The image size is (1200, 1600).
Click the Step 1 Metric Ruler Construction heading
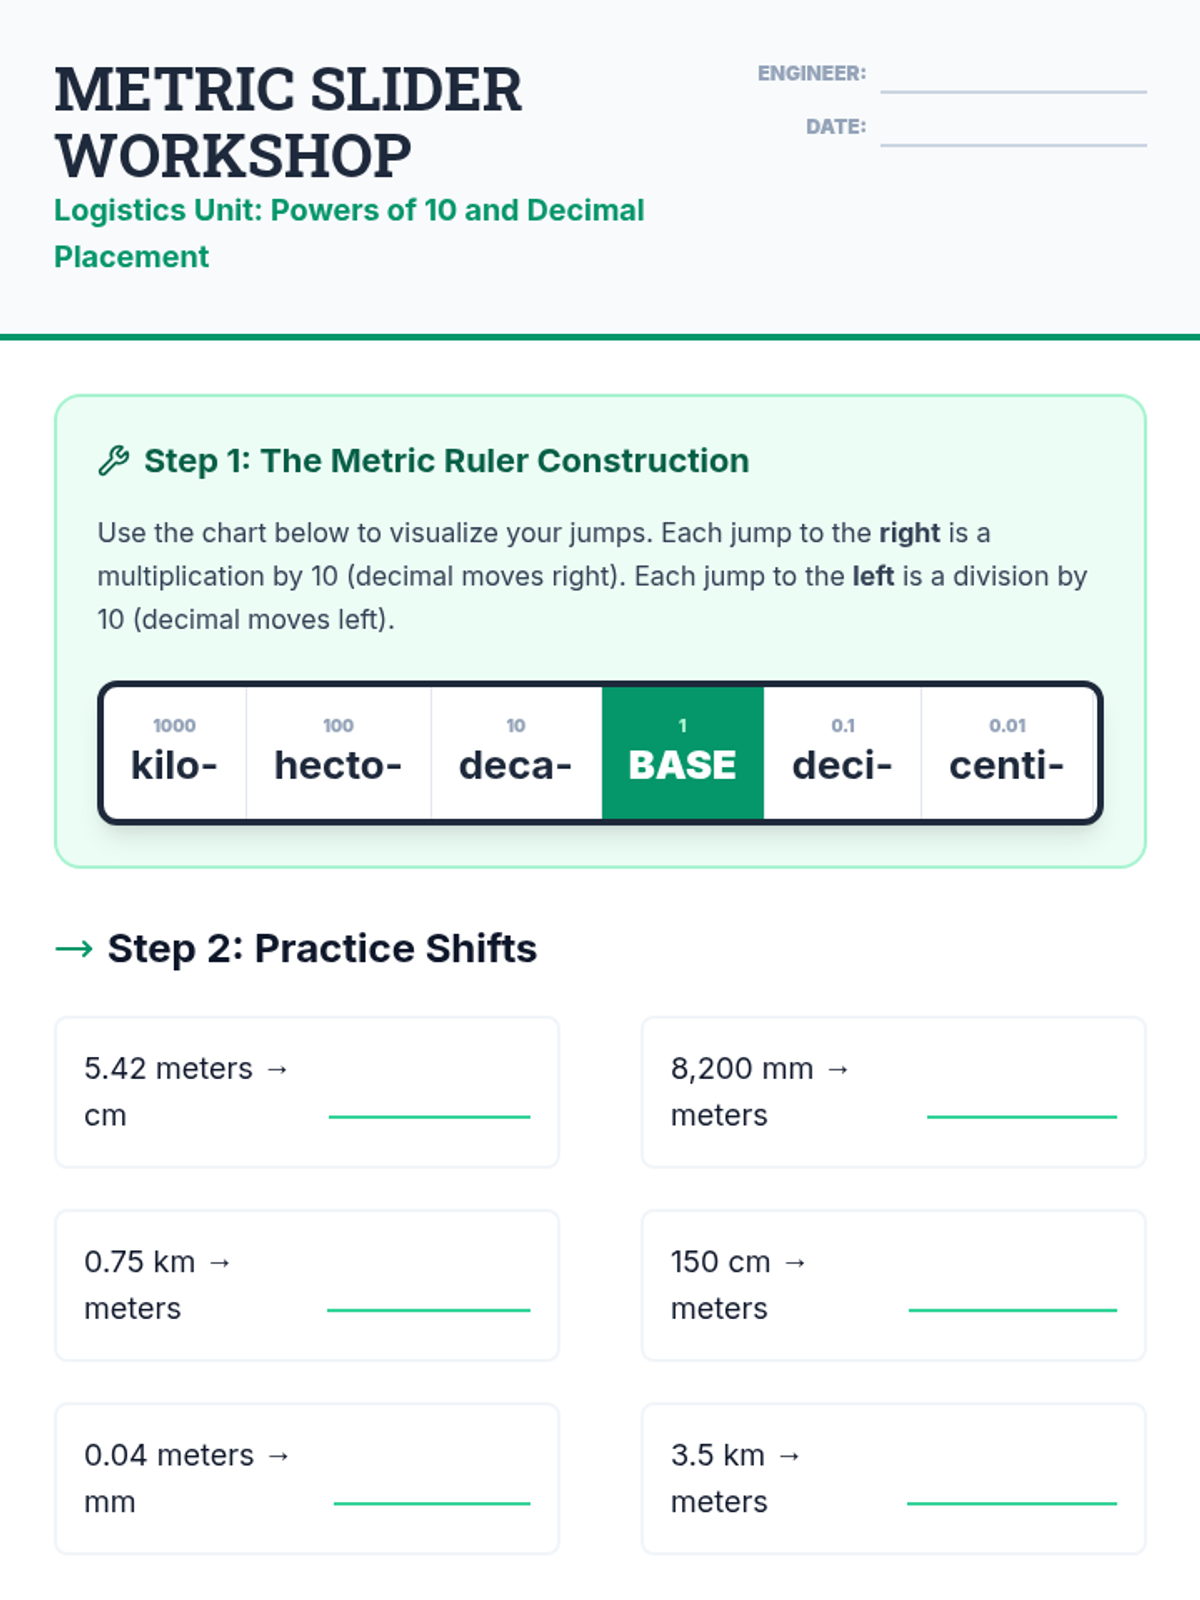pos(446,461)
